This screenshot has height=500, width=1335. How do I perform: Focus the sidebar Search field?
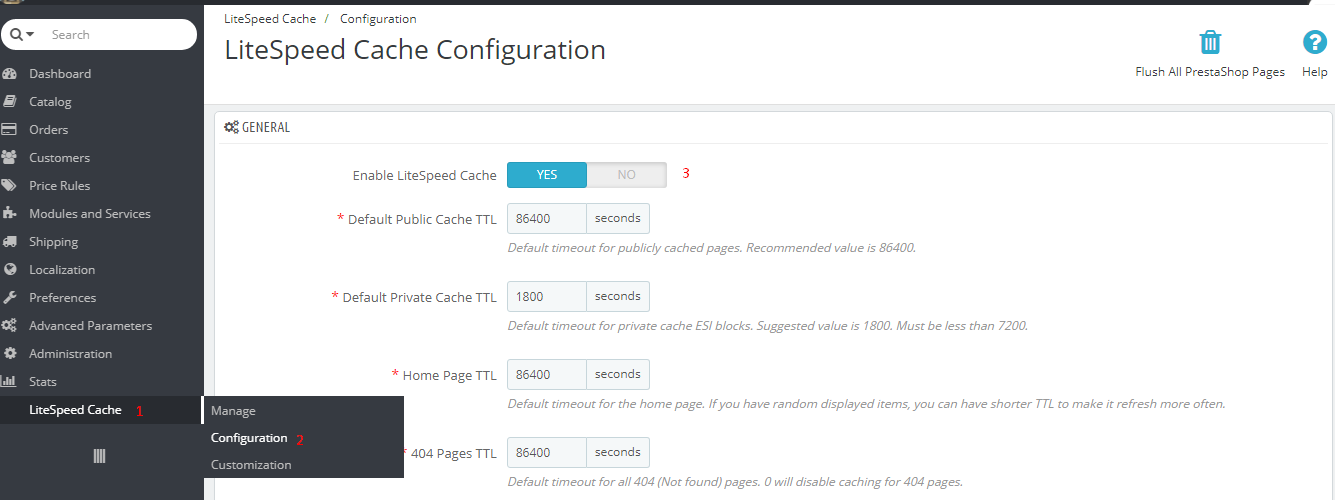coord(120,35)
